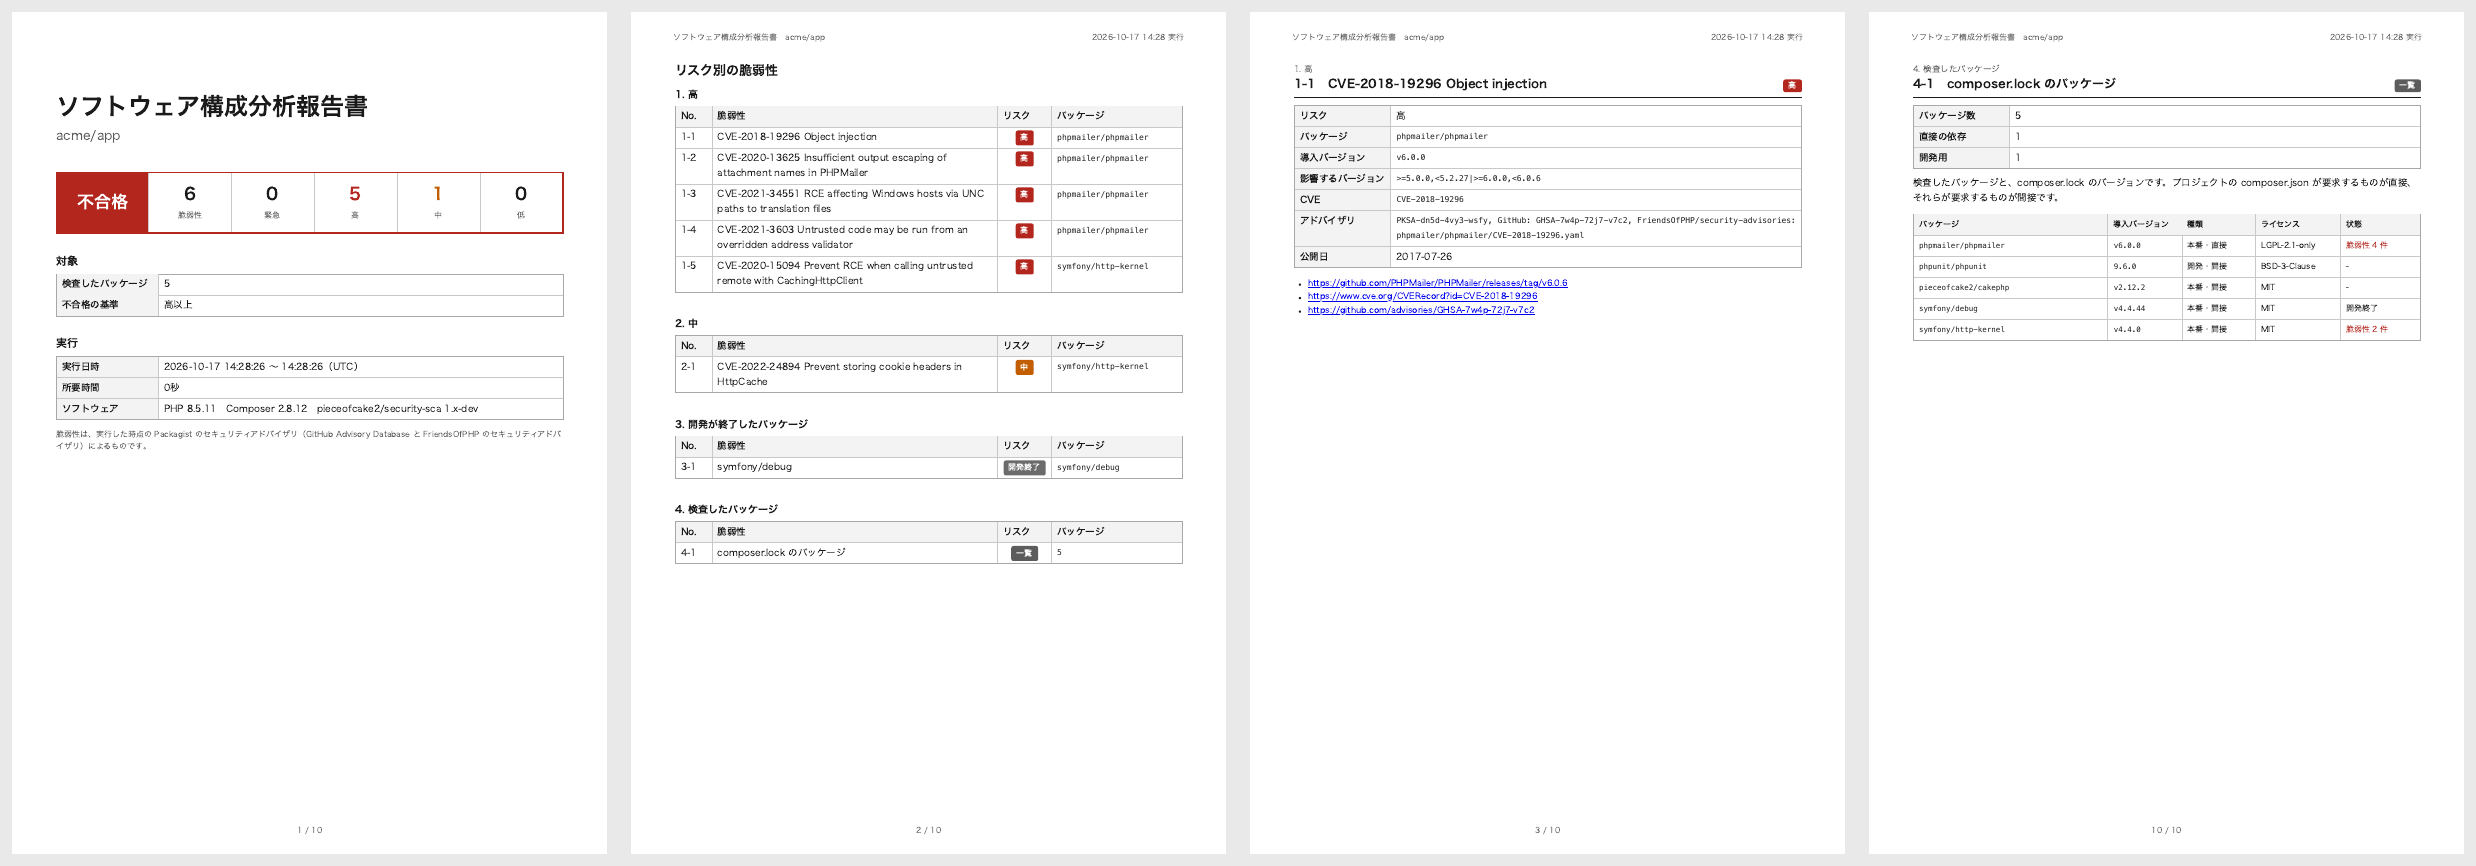Click the 高 badge in row 1-4

coord(1024,230)
